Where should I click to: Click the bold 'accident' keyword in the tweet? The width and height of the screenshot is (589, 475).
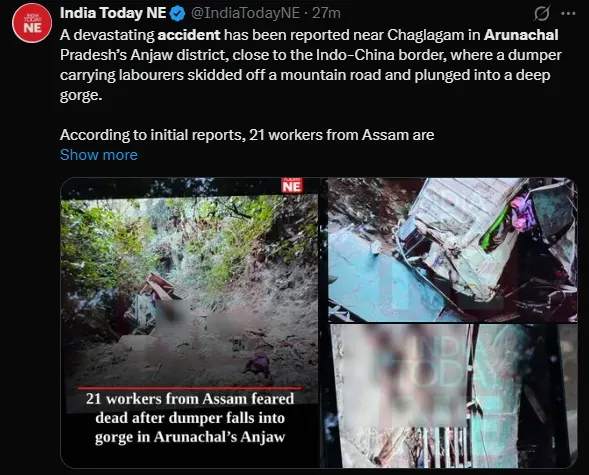coord(189,35)
